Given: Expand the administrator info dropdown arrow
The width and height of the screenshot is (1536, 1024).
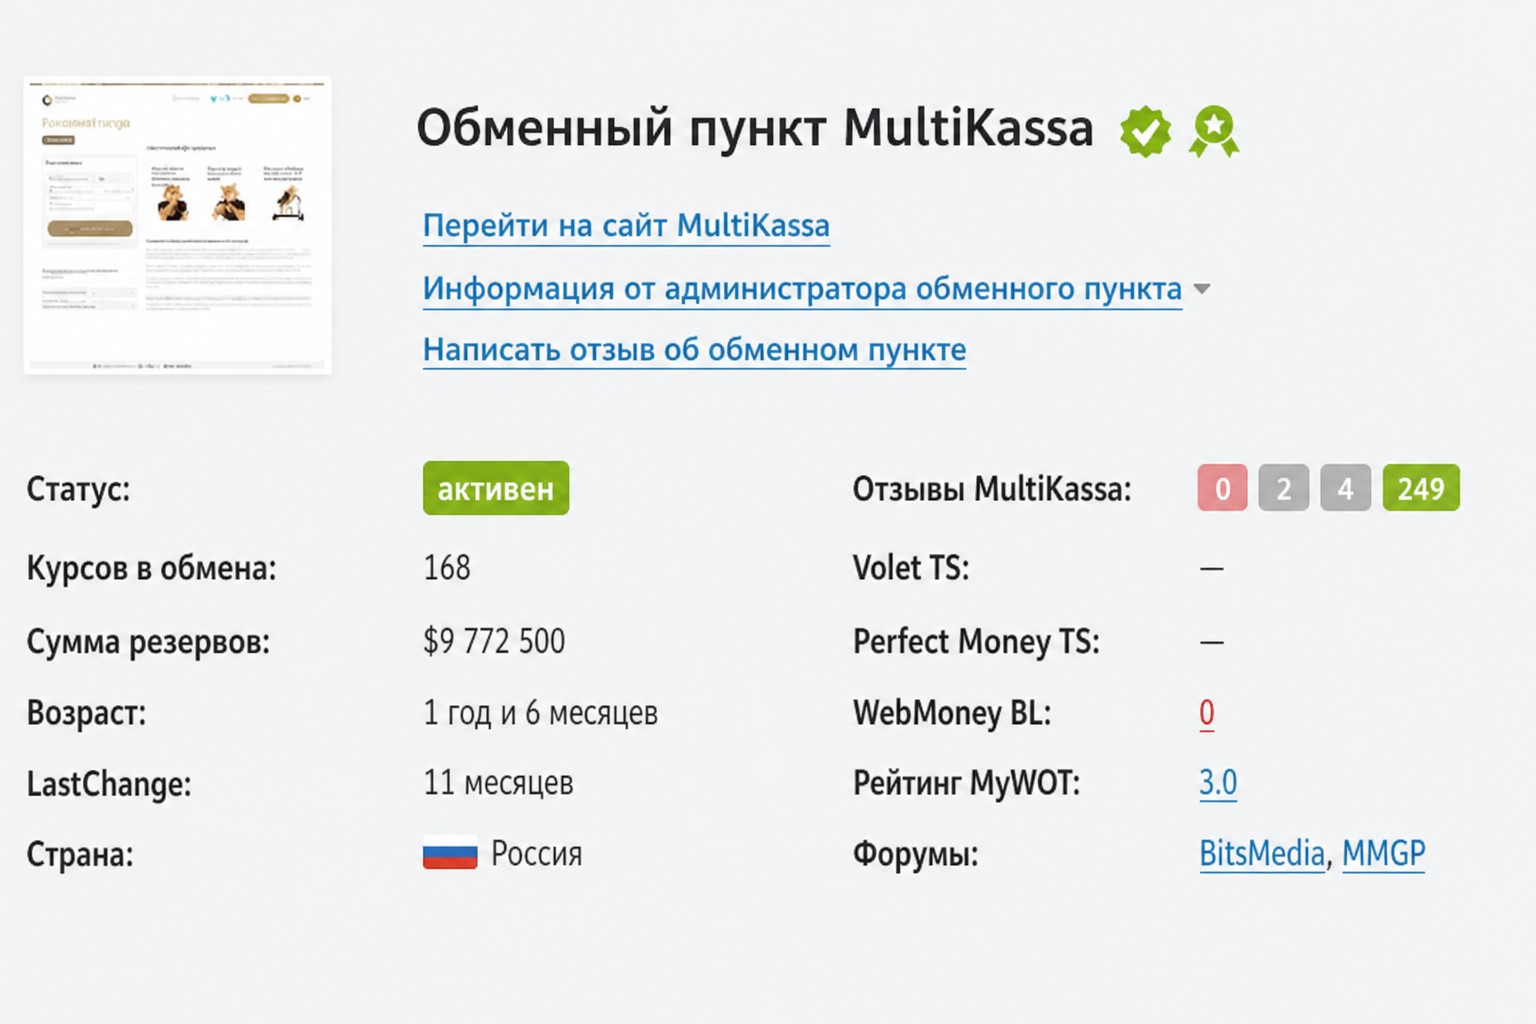Looking at the screenshot, I should [x=1202, y=290].
